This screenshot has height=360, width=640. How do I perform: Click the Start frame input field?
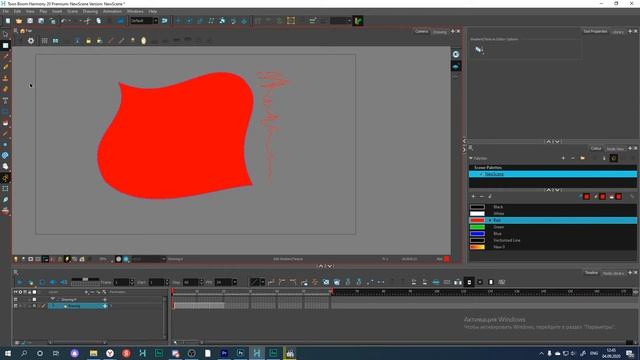point(156,282)
